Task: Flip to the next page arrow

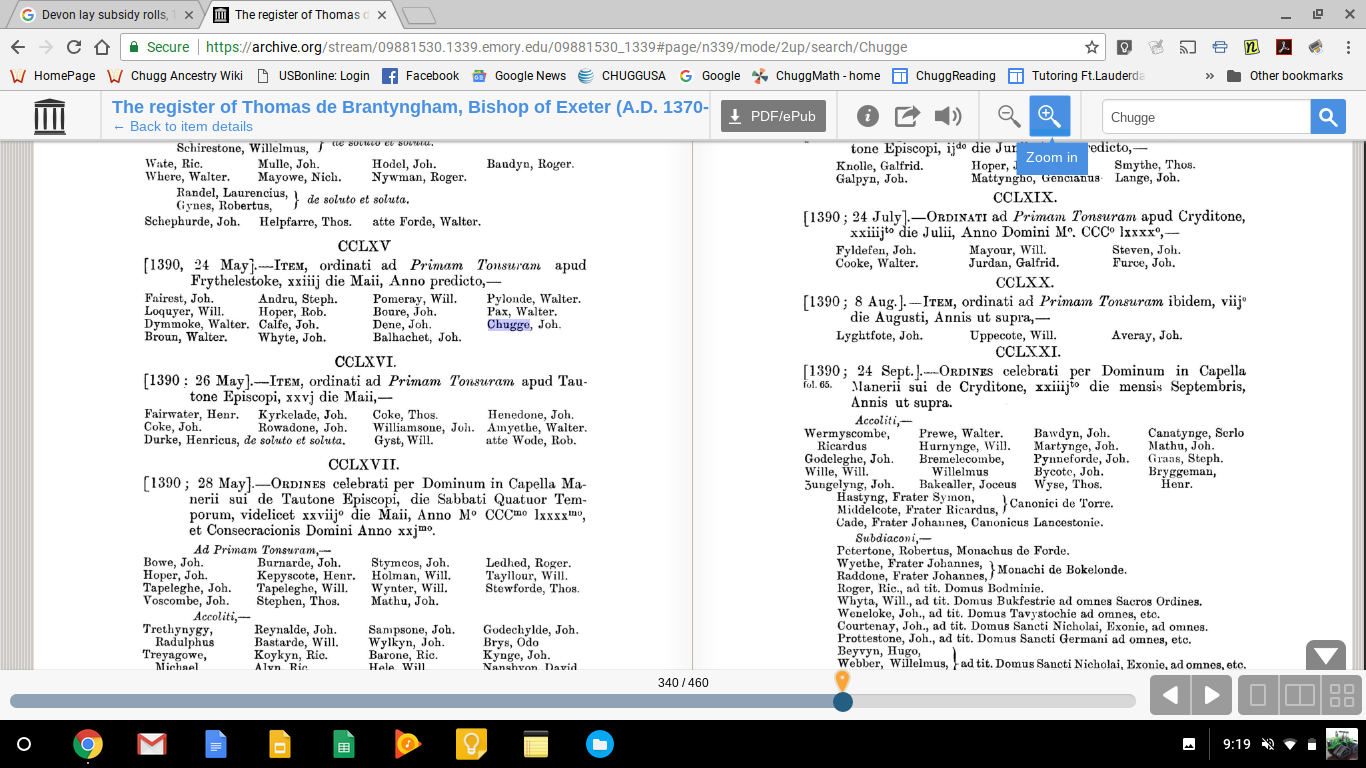Action: [x=1212, y=695]
